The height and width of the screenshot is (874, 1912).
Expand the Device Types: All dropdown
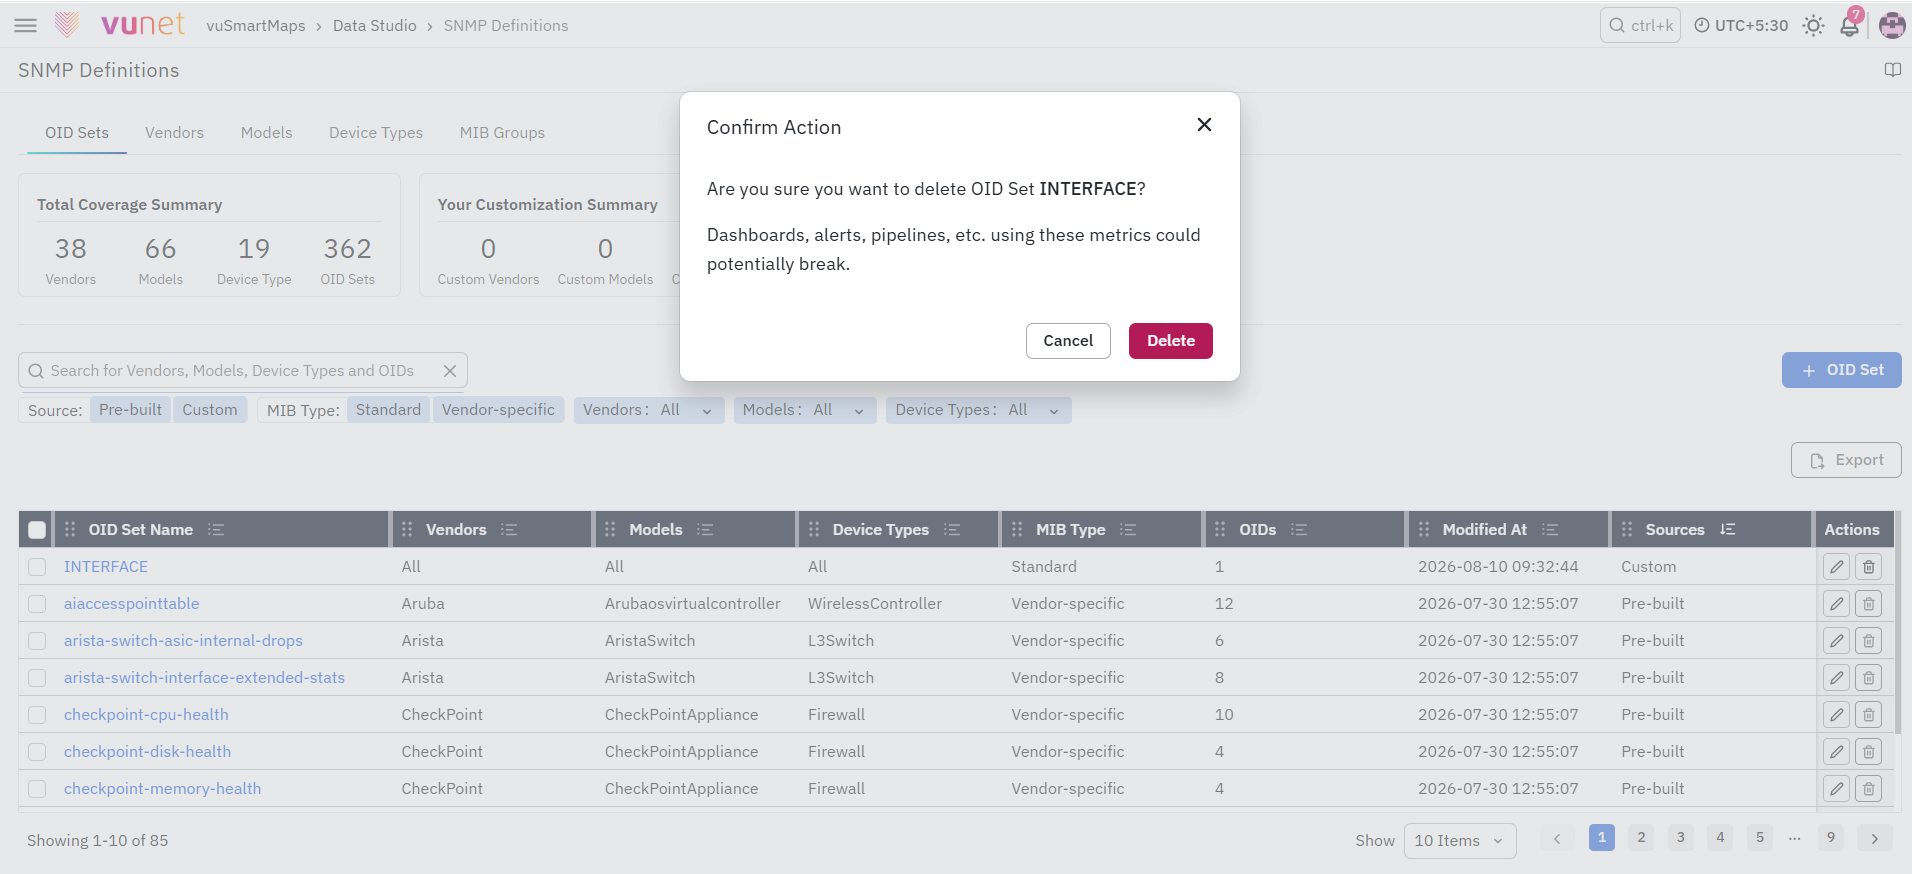pyautogui.click(x=977, y=410)
